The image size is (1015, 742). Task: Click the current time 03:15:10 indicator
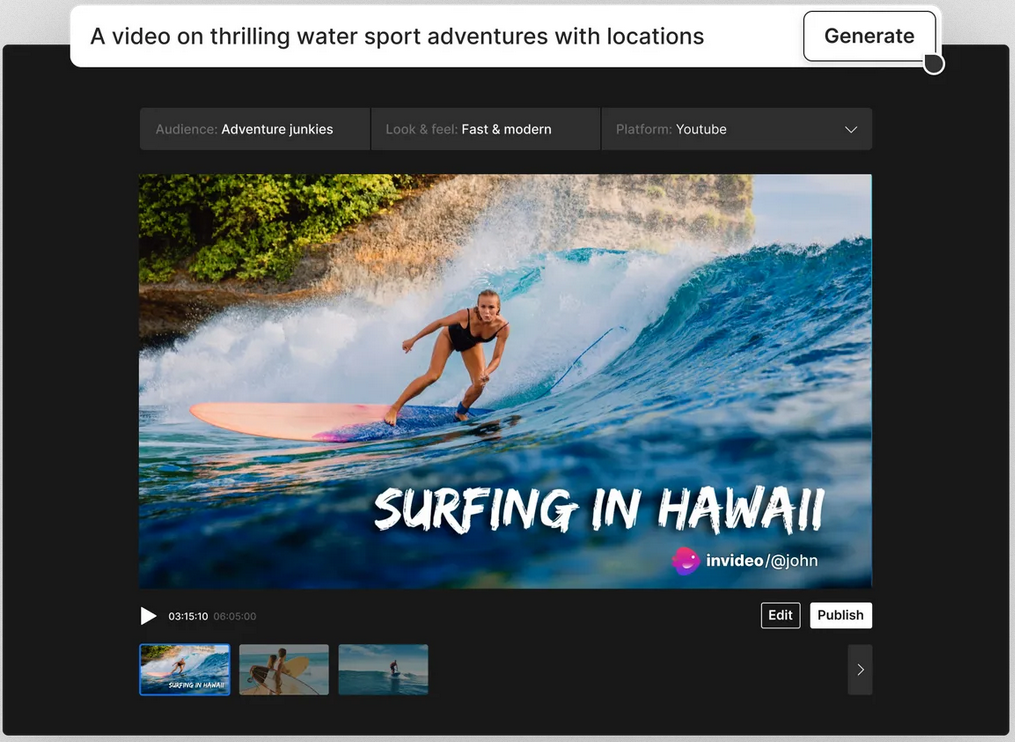pos(188,616)
